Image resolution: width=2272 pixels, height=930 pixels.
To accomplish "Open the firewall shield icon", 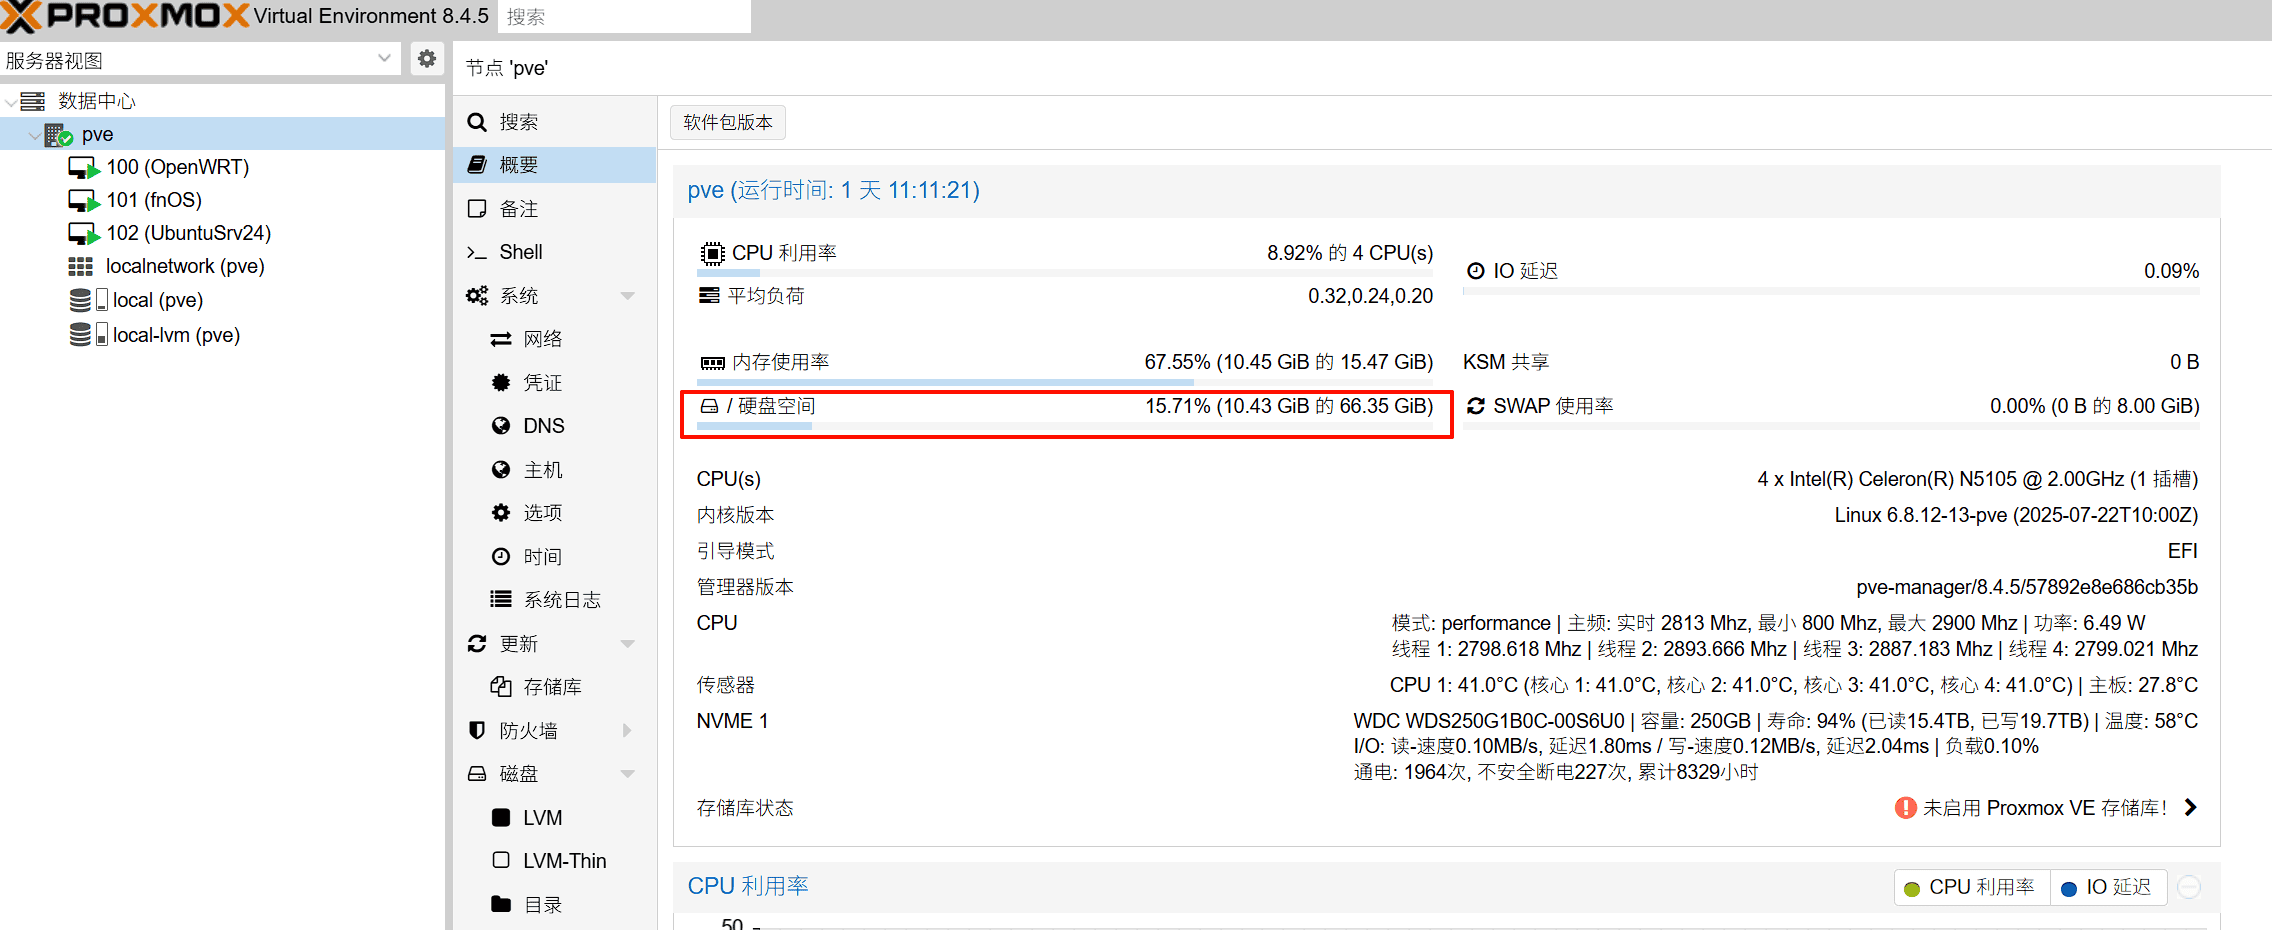I will coord(477,731).
